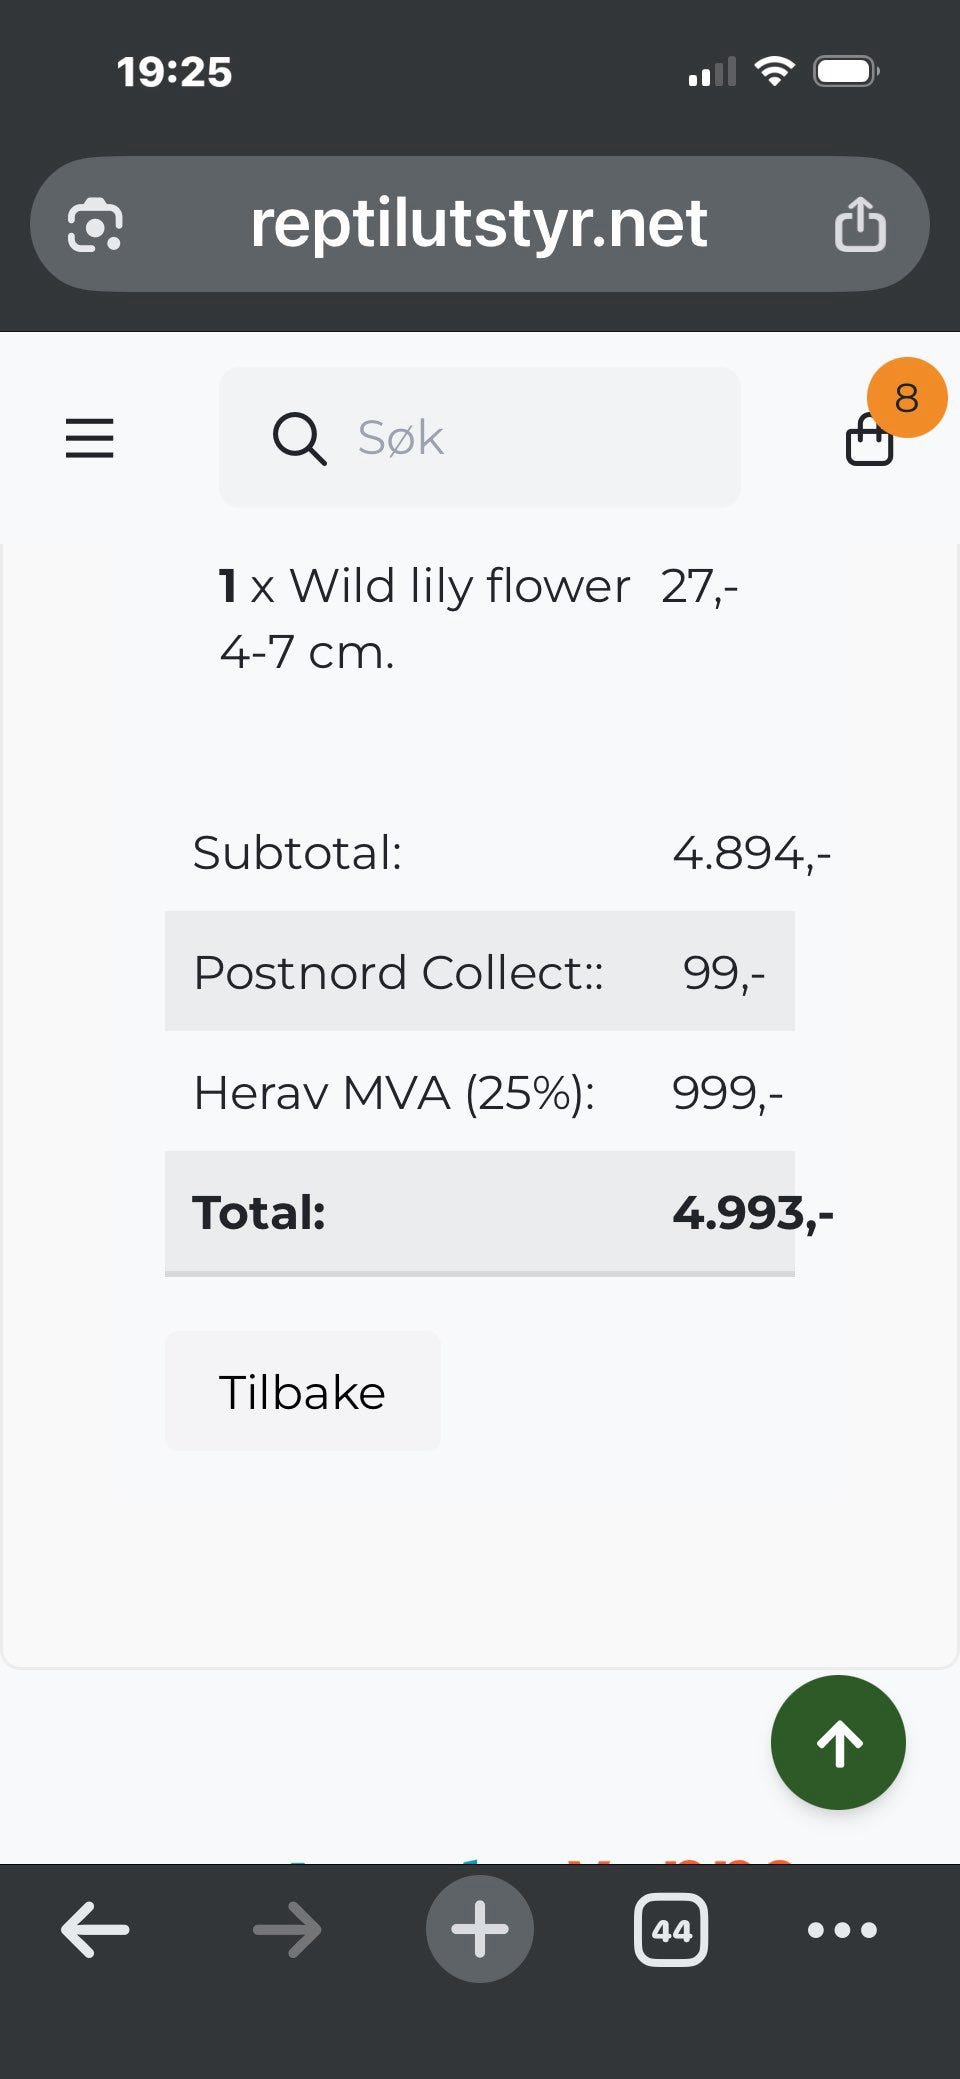Open the 44 tabs switcher
The height and width of the screenshot is (2079, 960).
point(671,1929)
